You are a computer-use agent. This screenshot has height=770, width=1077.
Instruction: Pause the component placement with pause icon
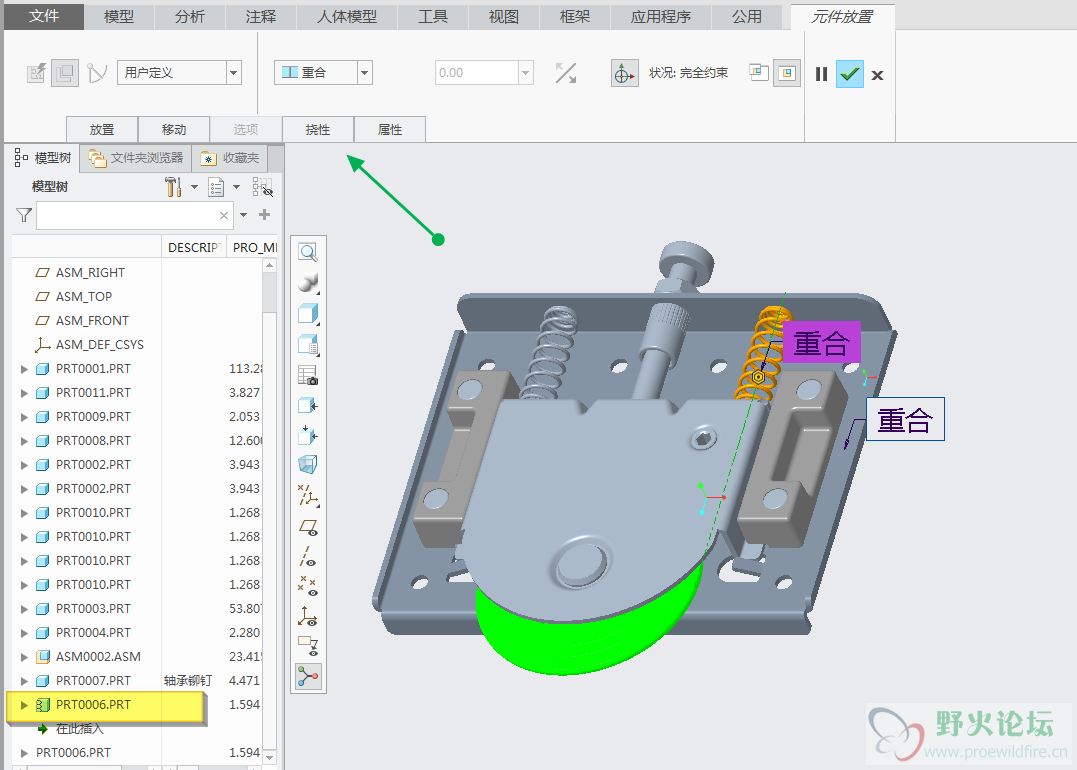[x=821, y=74]
